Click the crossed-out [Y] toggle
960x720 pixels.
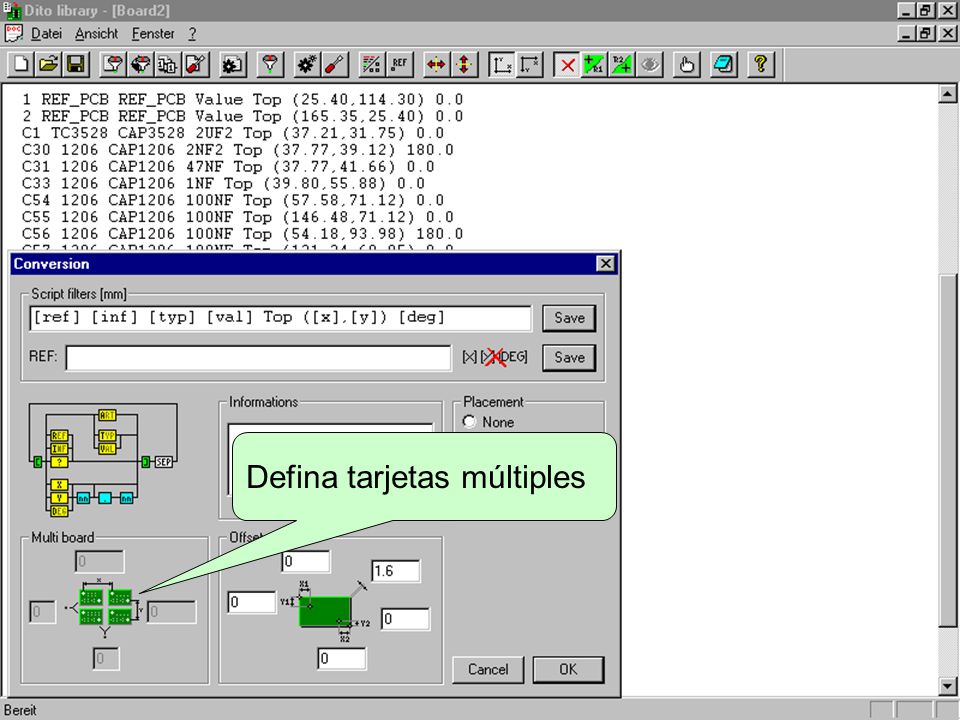[491, 357]
